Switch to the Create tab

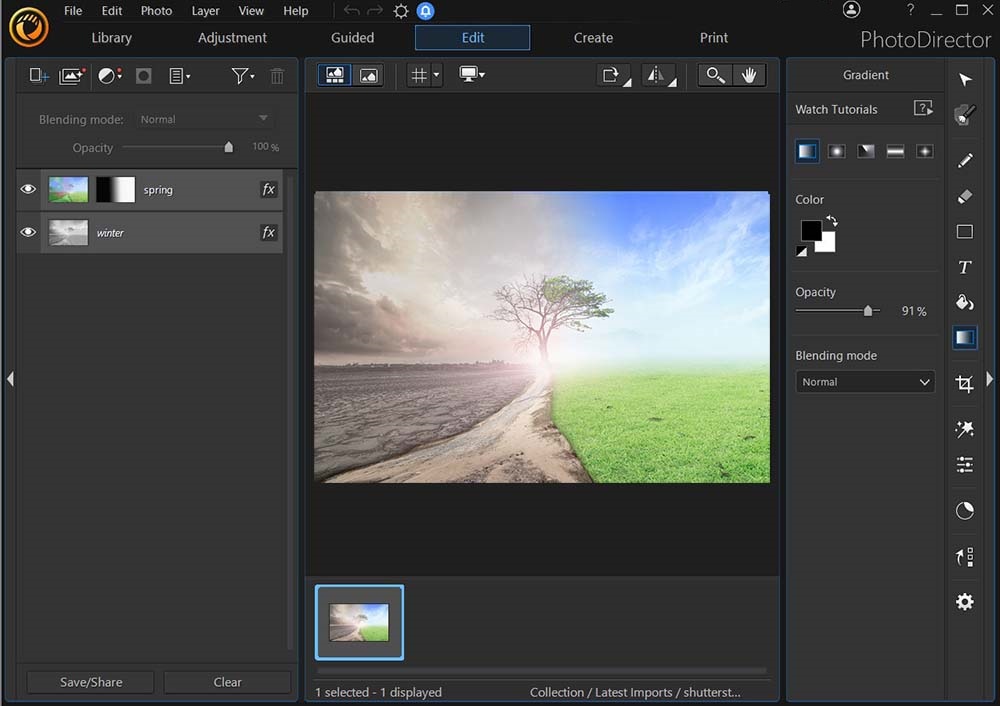click(593, 37)
